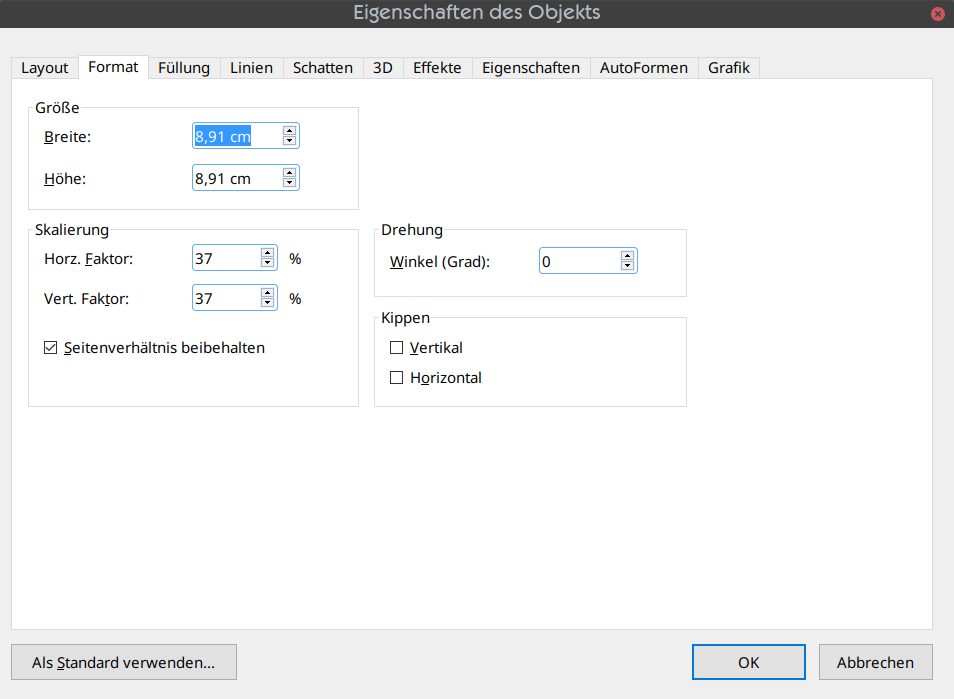Image resolution: width=954 pixels, height=699 pixels.
Task: Open the Eigenschaften tab
Action: coord(531,68)
